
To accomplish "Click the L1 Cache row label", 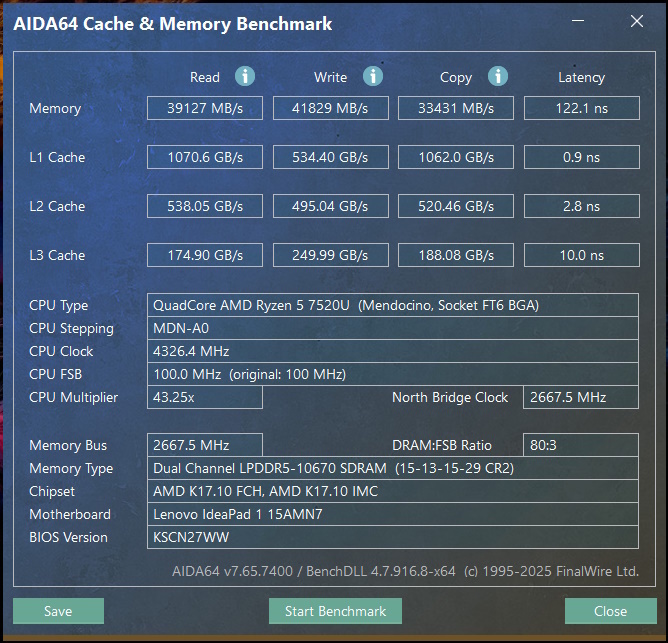I will click(x=57, y=157).
